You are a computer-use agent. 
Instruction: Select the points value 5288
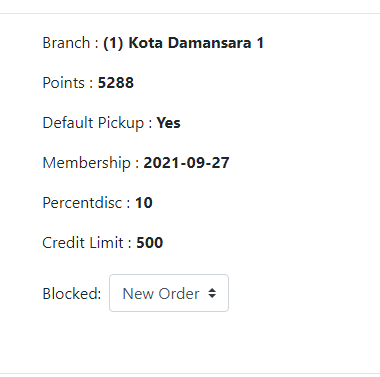(116, 83)
